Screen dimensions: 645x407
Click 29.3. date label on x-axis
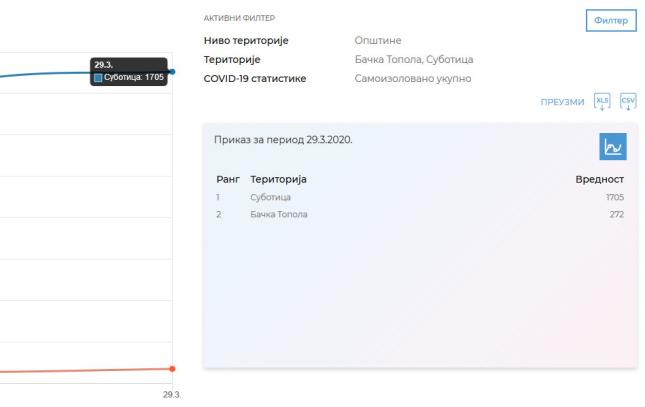[170, 395]
